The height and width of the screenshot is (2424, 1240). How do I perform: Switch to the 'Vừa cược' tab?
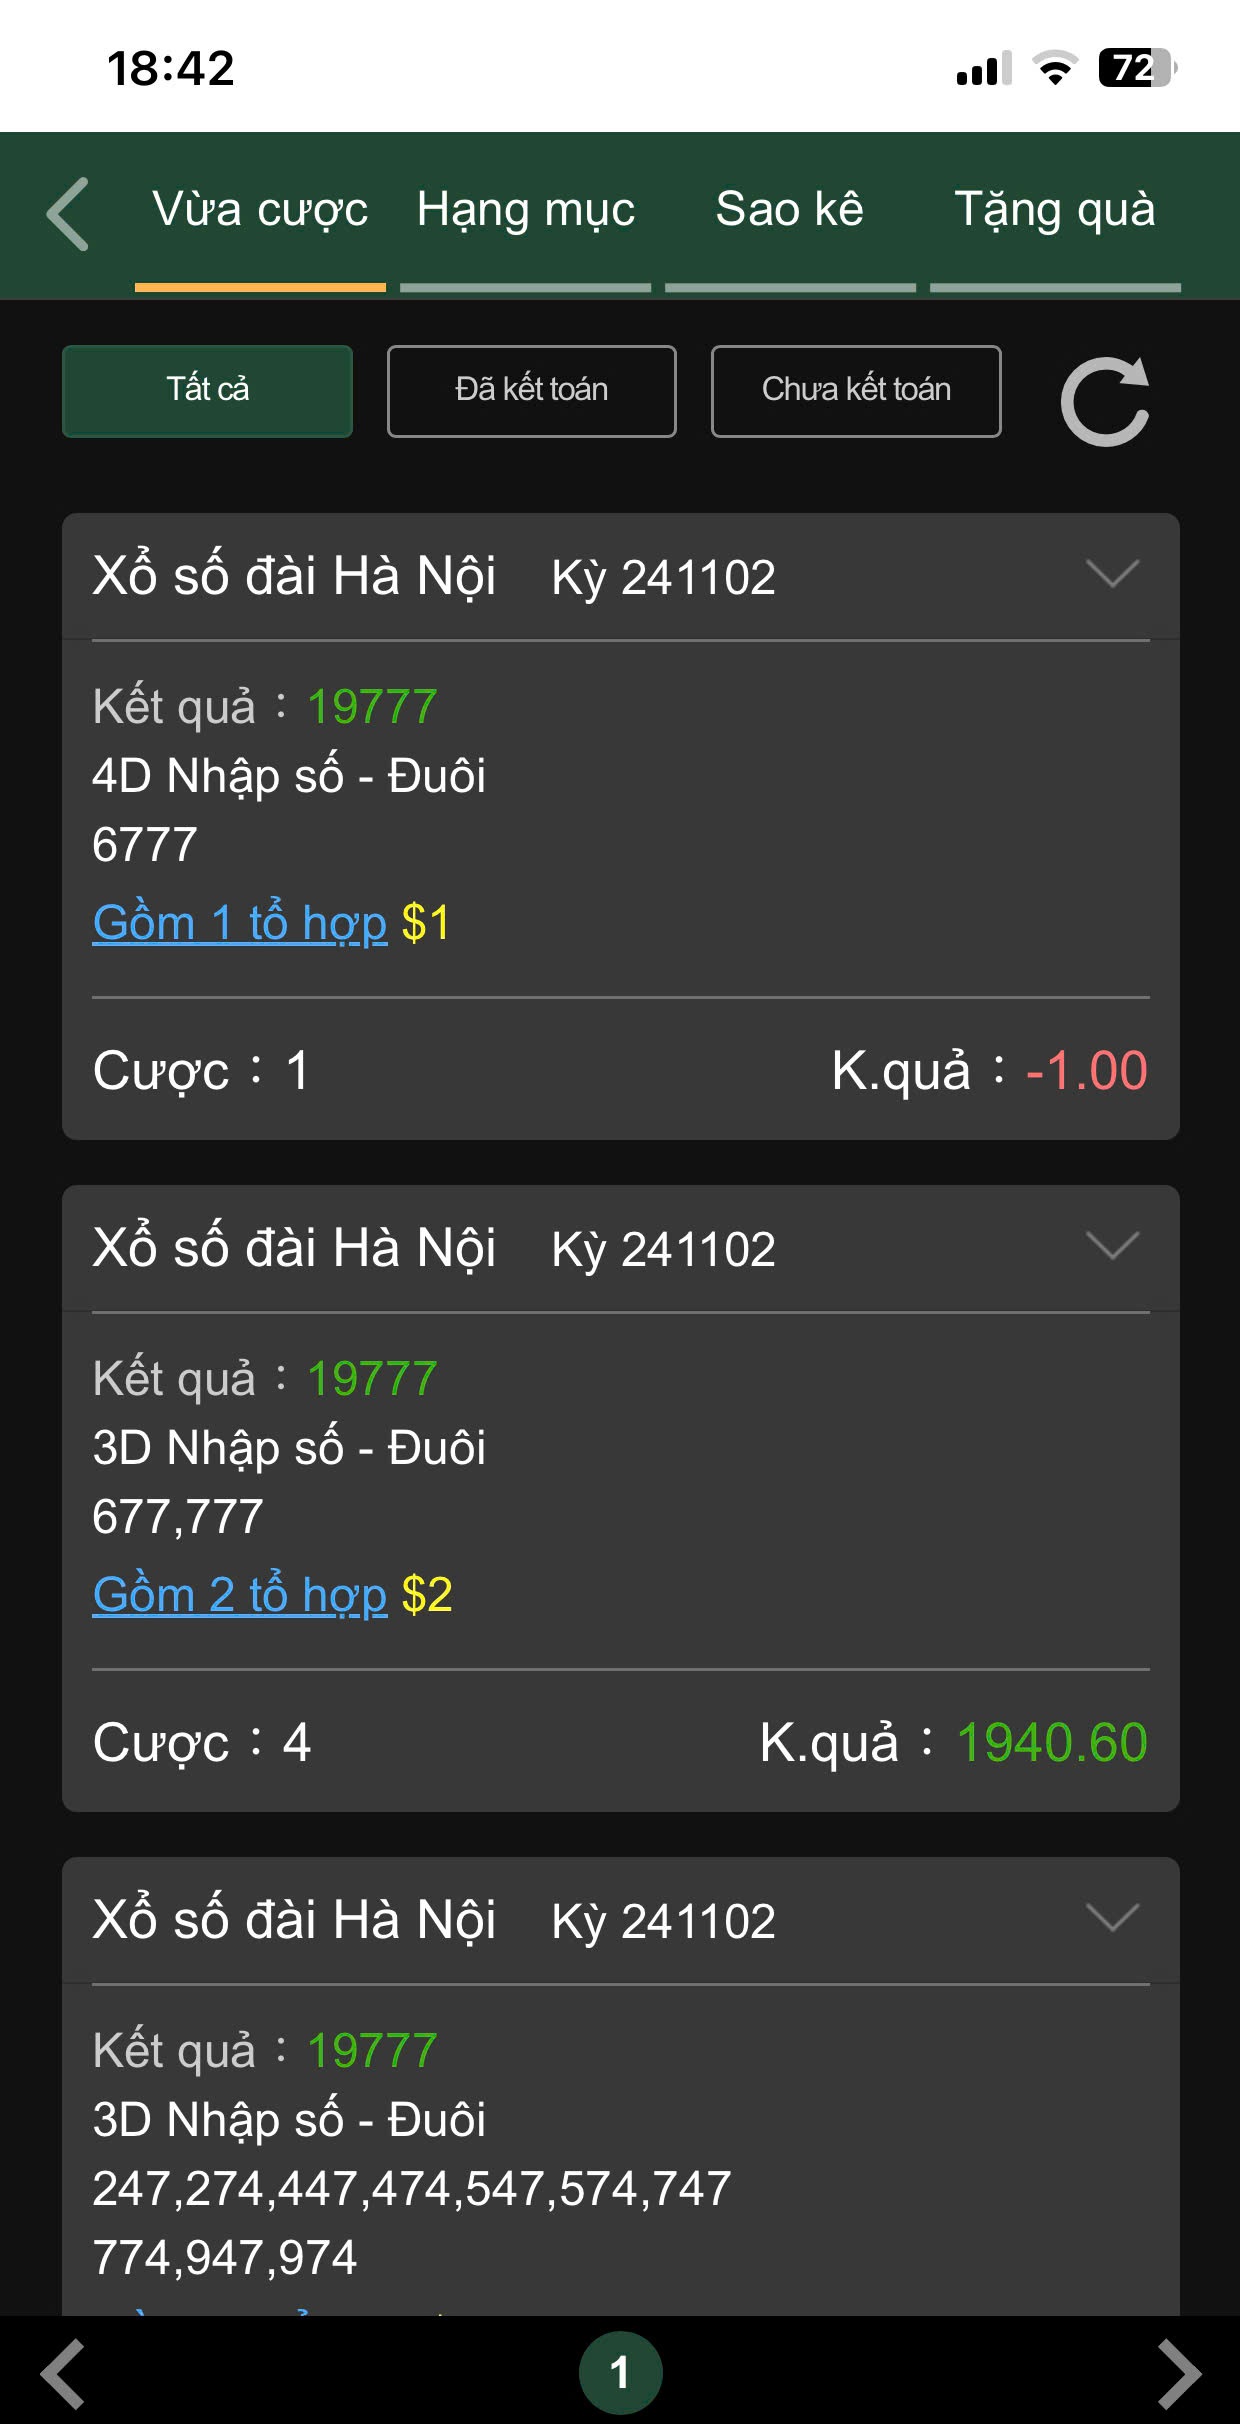(x=260, y=210)
